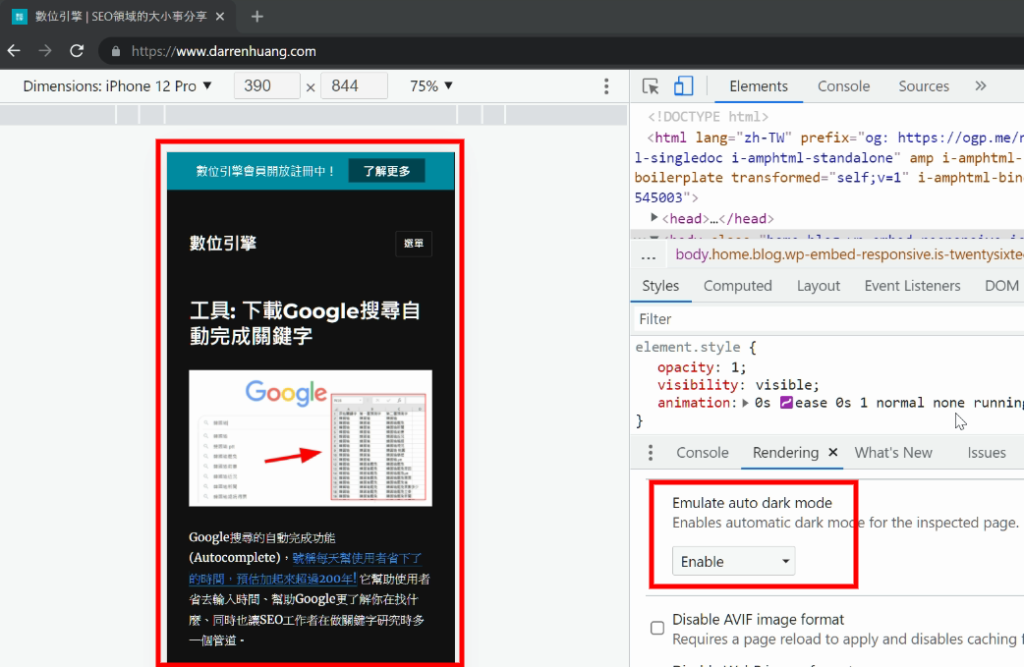Click the height field showing 844
The image size is (1024, 667).
pos(354,86)
